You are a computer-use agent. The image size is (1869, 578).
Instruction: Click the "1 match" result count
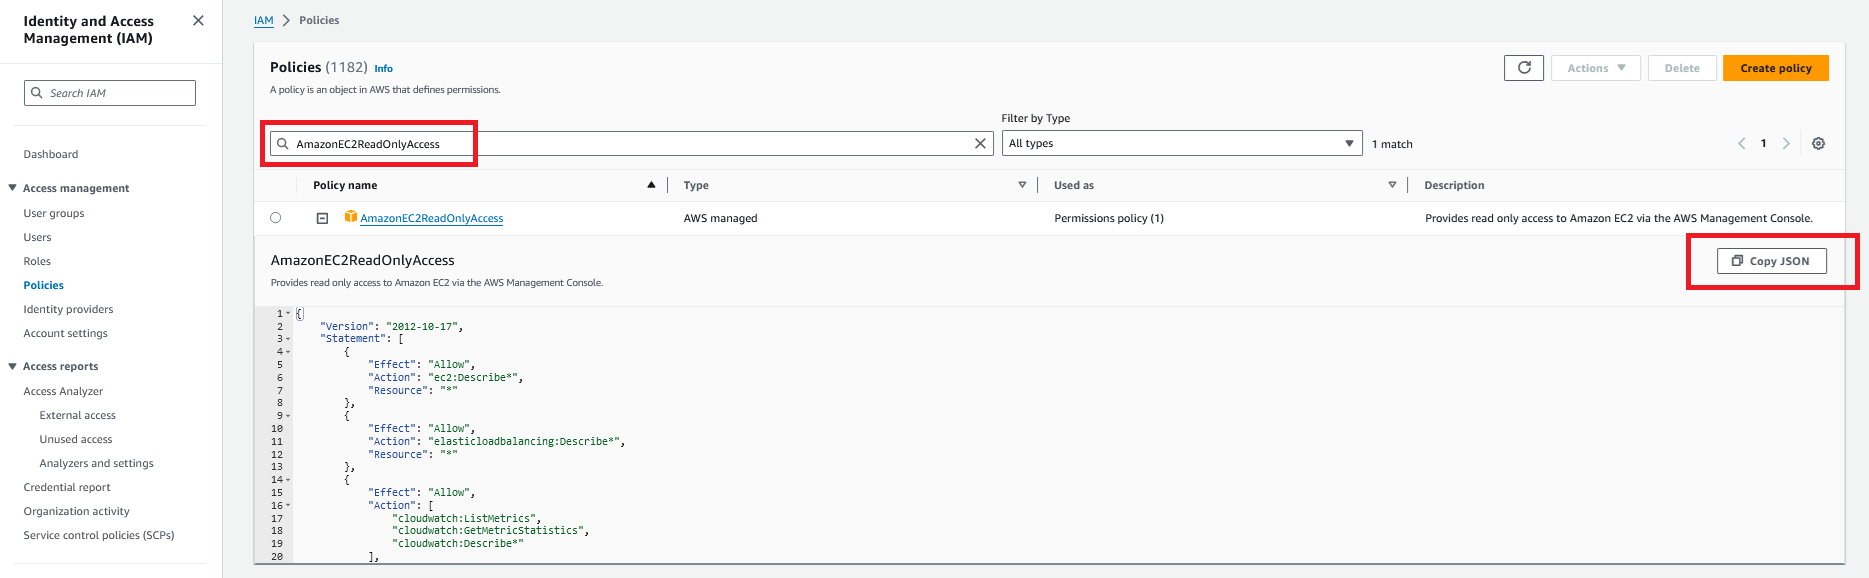pyautogui.click(x=1392, y=144)
